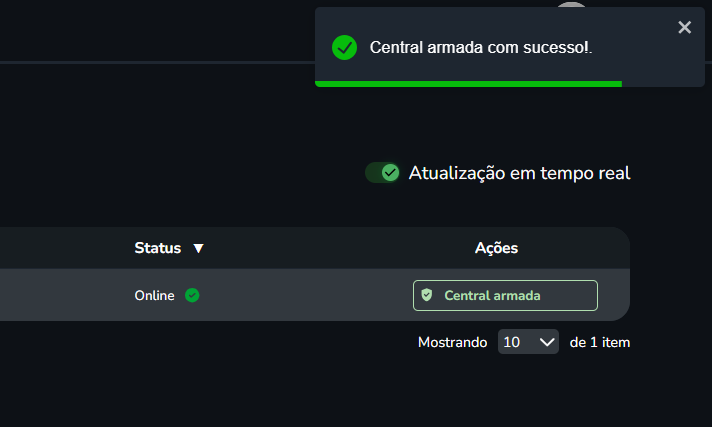
Task: Click the 'de 1 item' count text
Action: pyautogui.click(x=599, y=342)
